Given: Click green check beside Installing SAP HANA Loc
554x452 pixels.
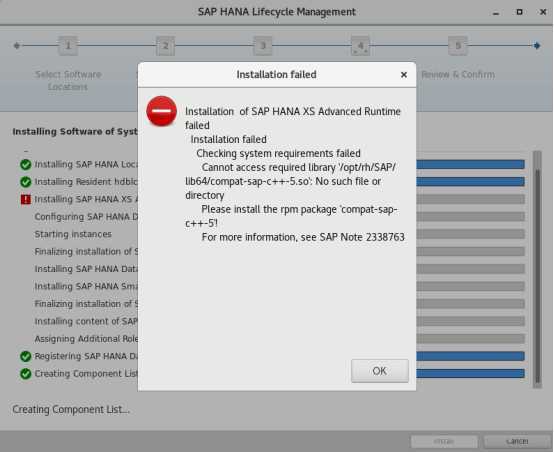Looking at the screenshot, I should (x=25, y=164).
